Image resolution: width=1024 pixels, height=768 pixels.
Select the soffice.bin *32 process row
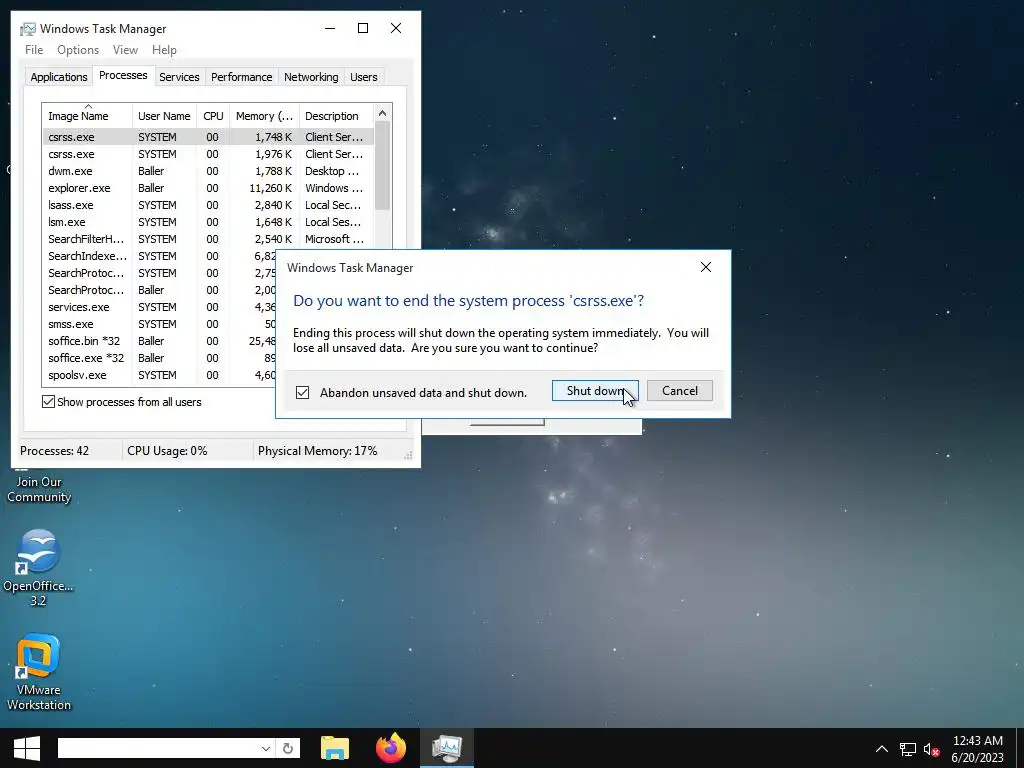pos(160,341)
